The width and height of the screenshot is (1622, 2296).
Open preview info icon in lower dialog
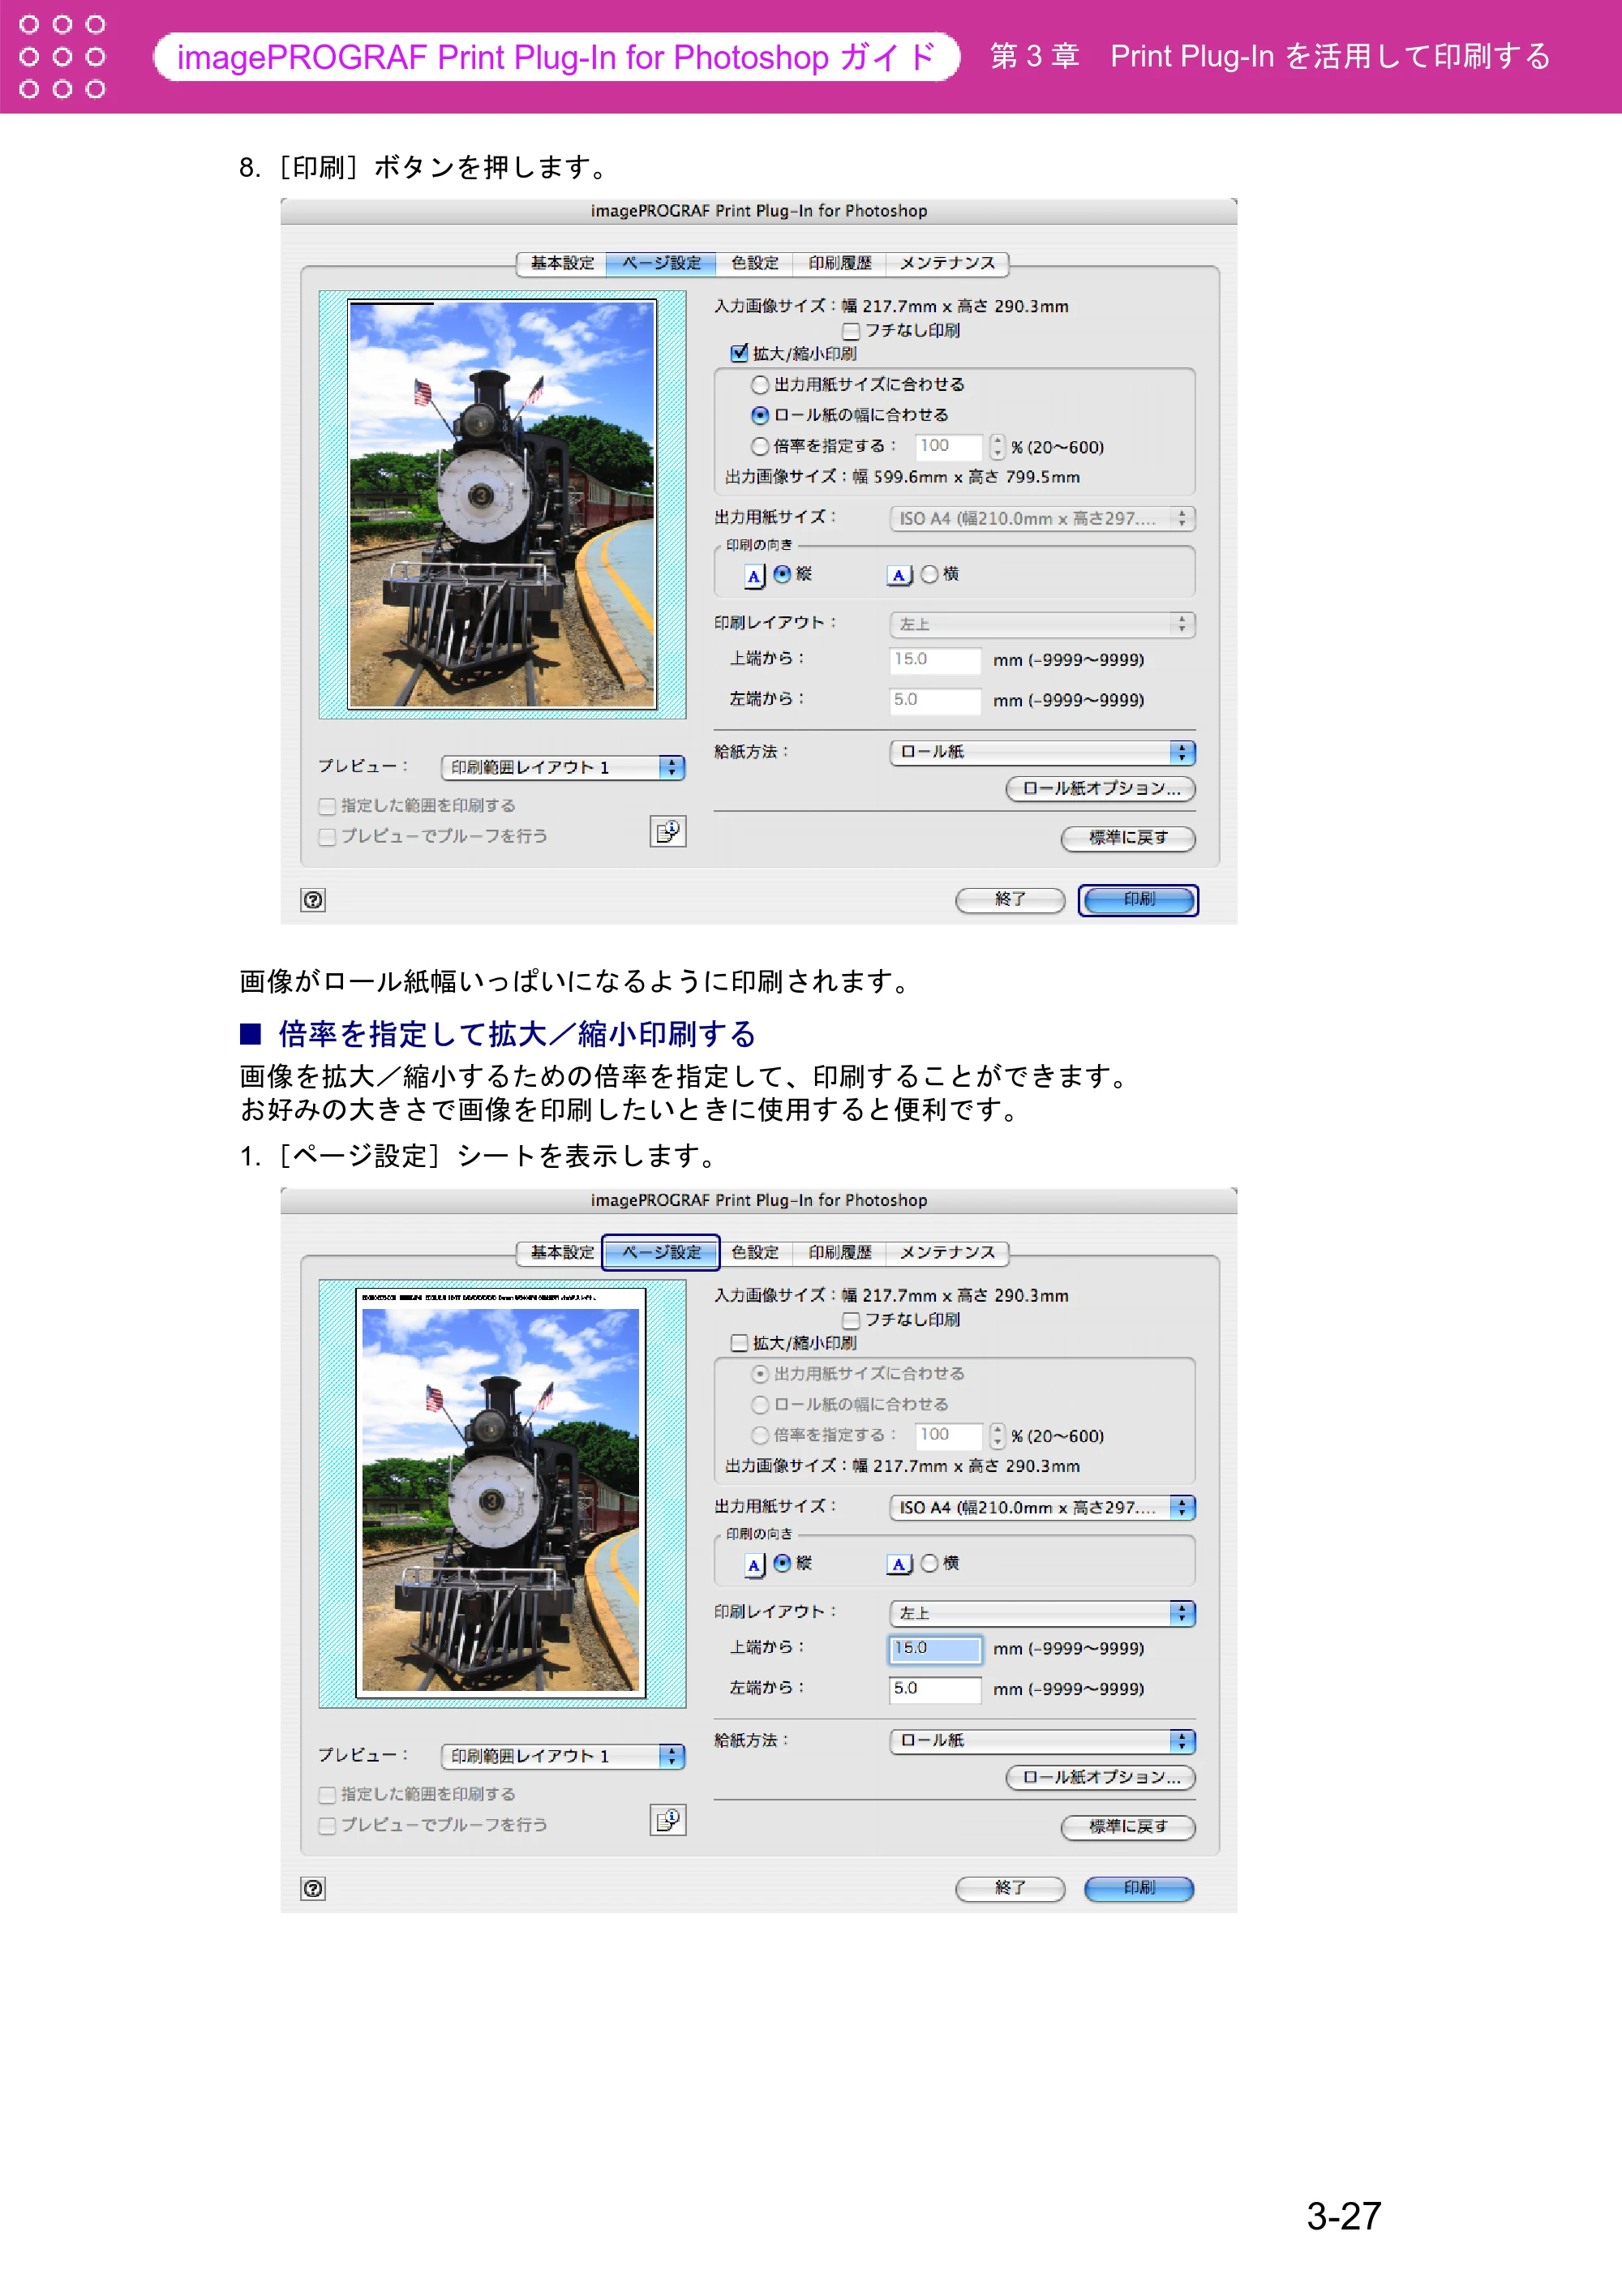[668, 1820]
